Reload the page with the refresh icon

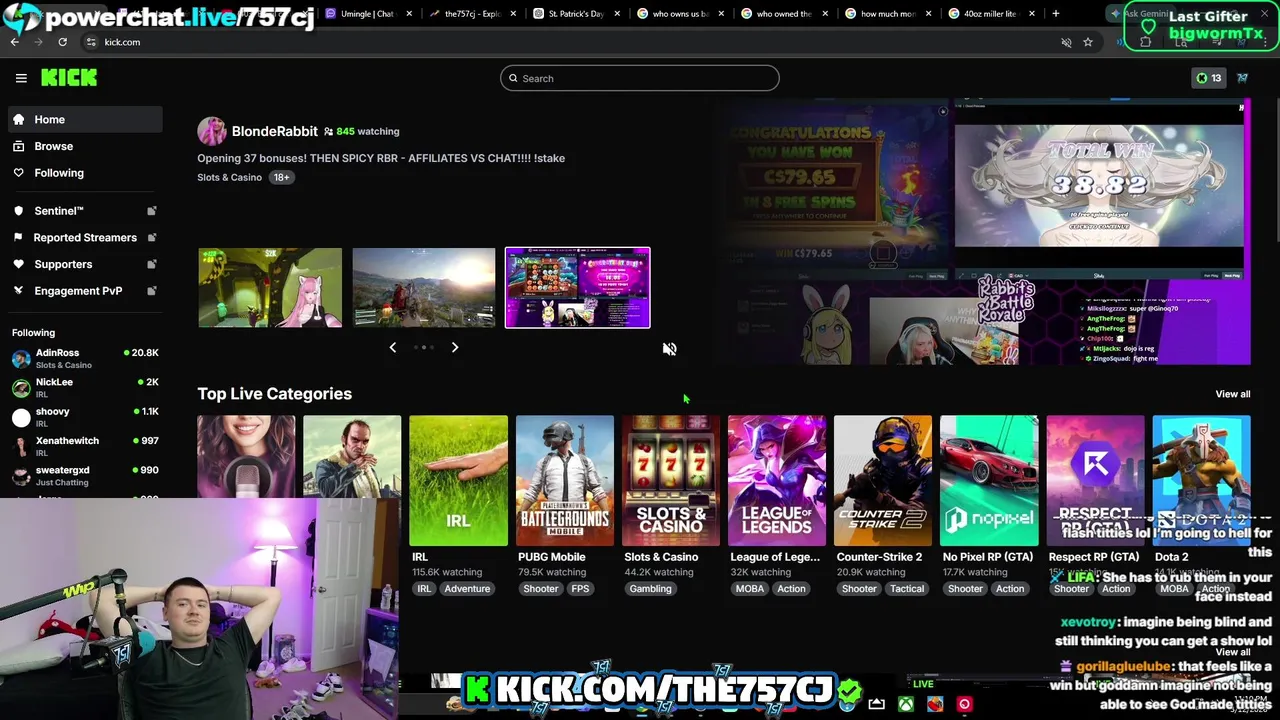[x=62, y=42]
